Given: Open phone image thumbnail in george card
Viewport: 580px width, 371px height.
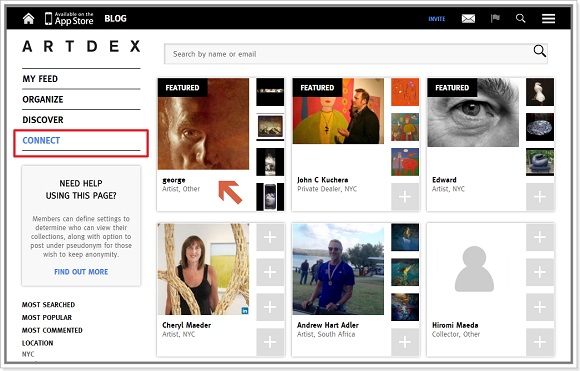Looking at the screenshot, I should click(x=270, y=196).
